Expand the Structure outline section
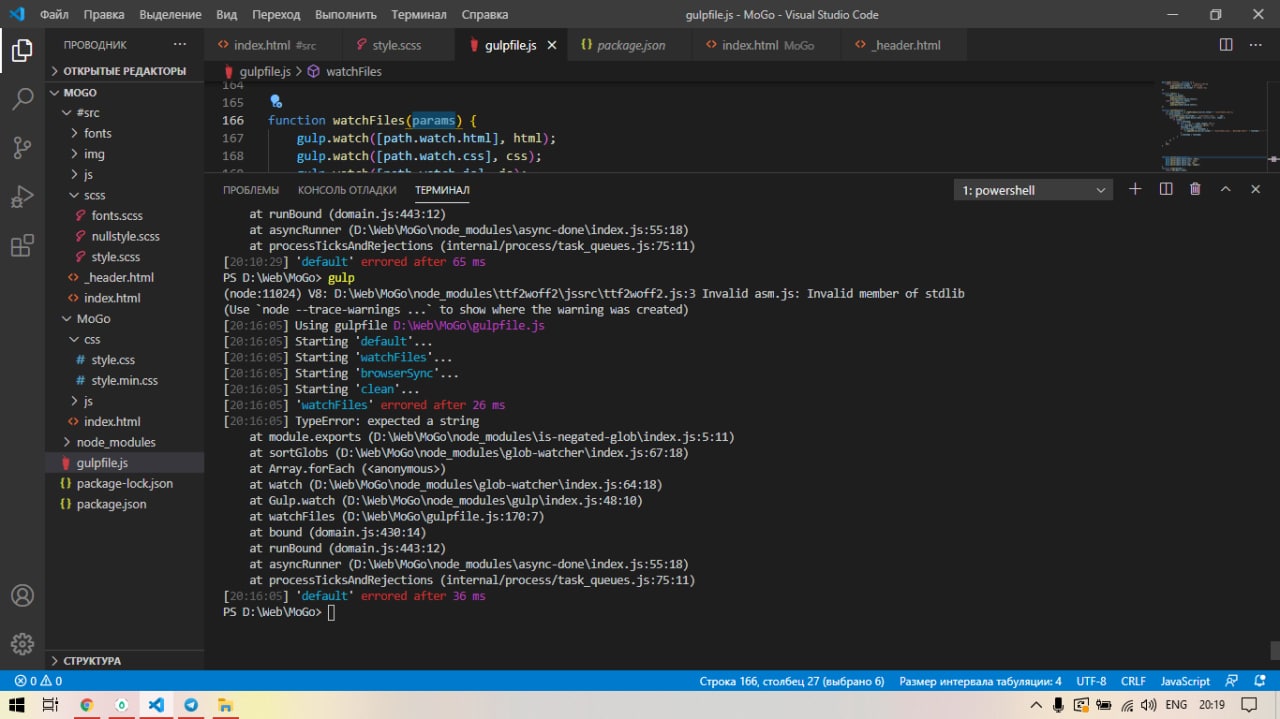Screen dimensions: 1280x719 [x=125, y=661]
